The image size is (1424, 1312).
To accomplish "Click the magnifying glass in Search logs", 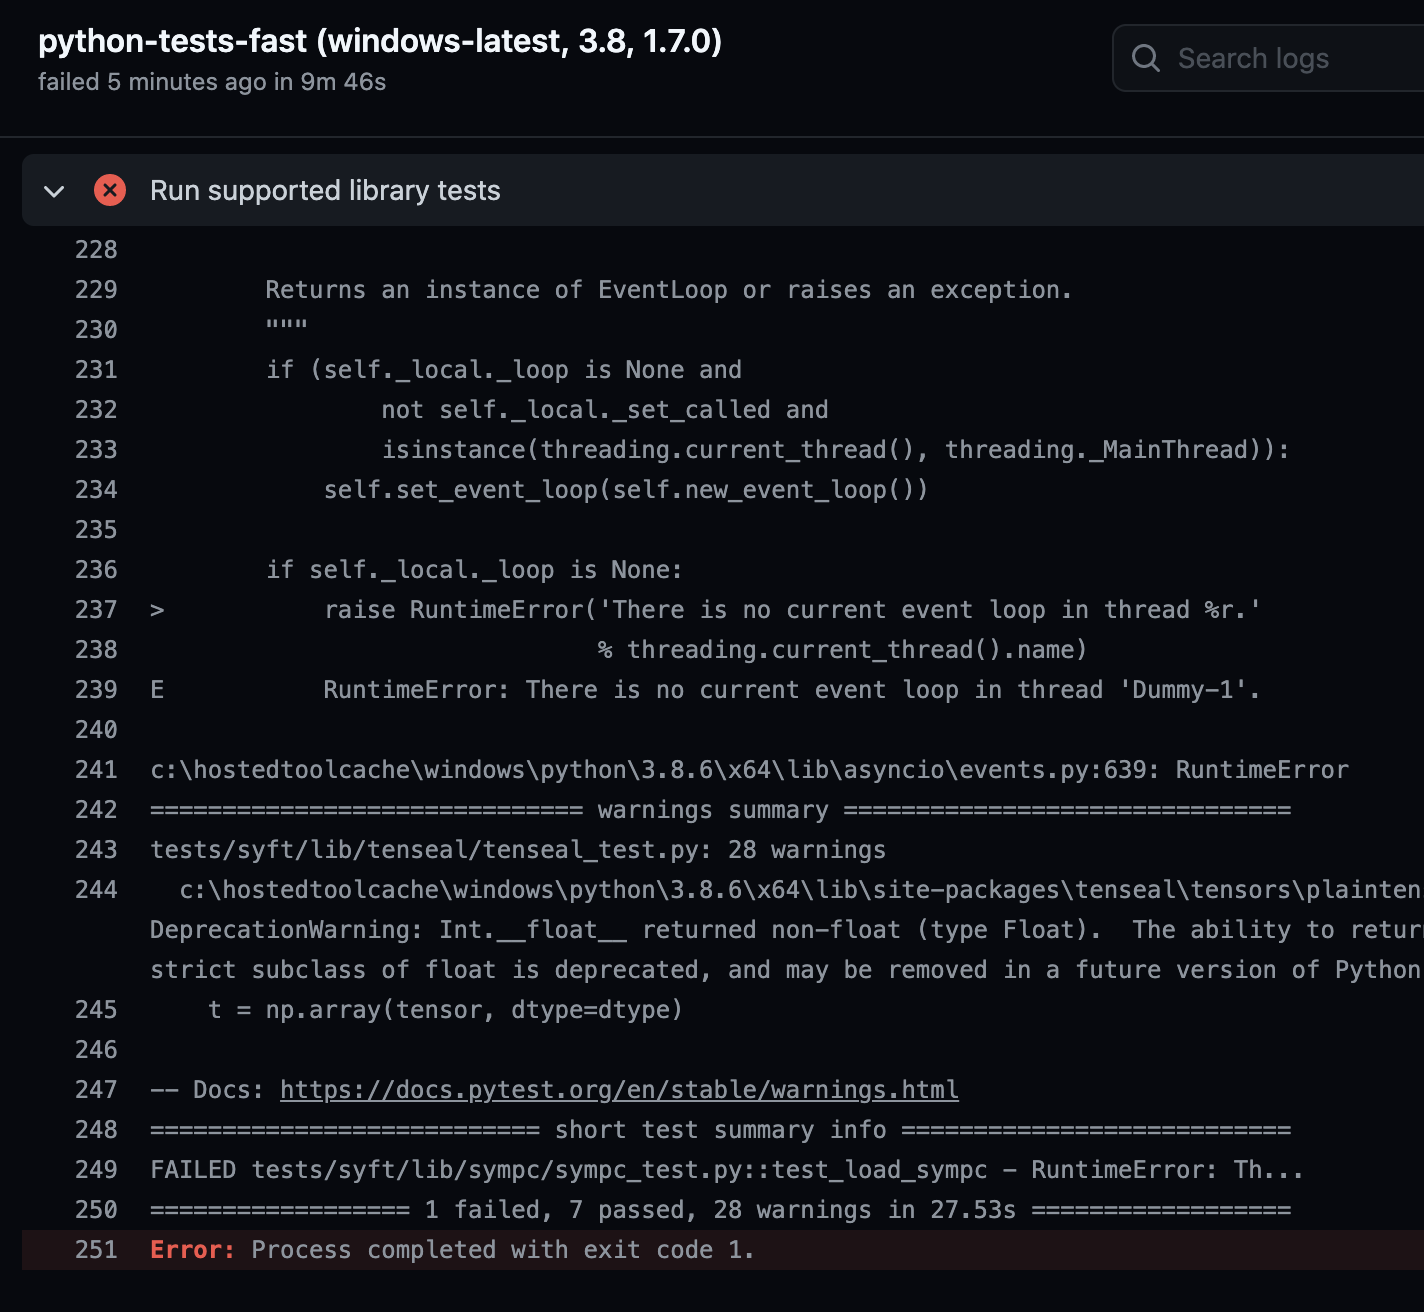I will point(1146,58).
